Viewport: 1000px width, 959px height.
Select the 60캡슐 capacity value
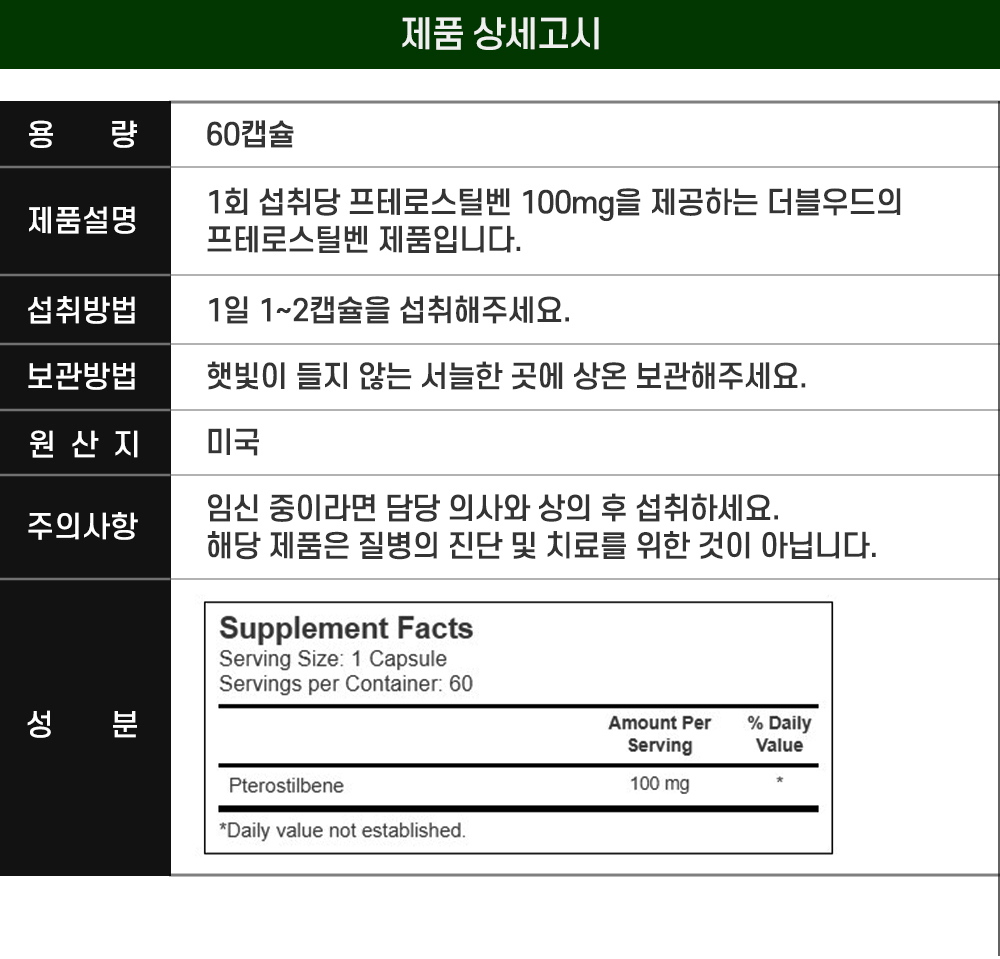coord(250,135)
